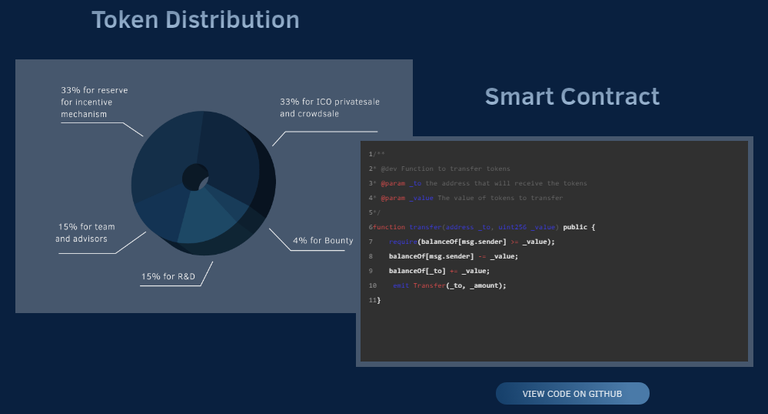The image size is (768, 414).
Task: Click the '4% for Bounty' label
Action: 323,241
